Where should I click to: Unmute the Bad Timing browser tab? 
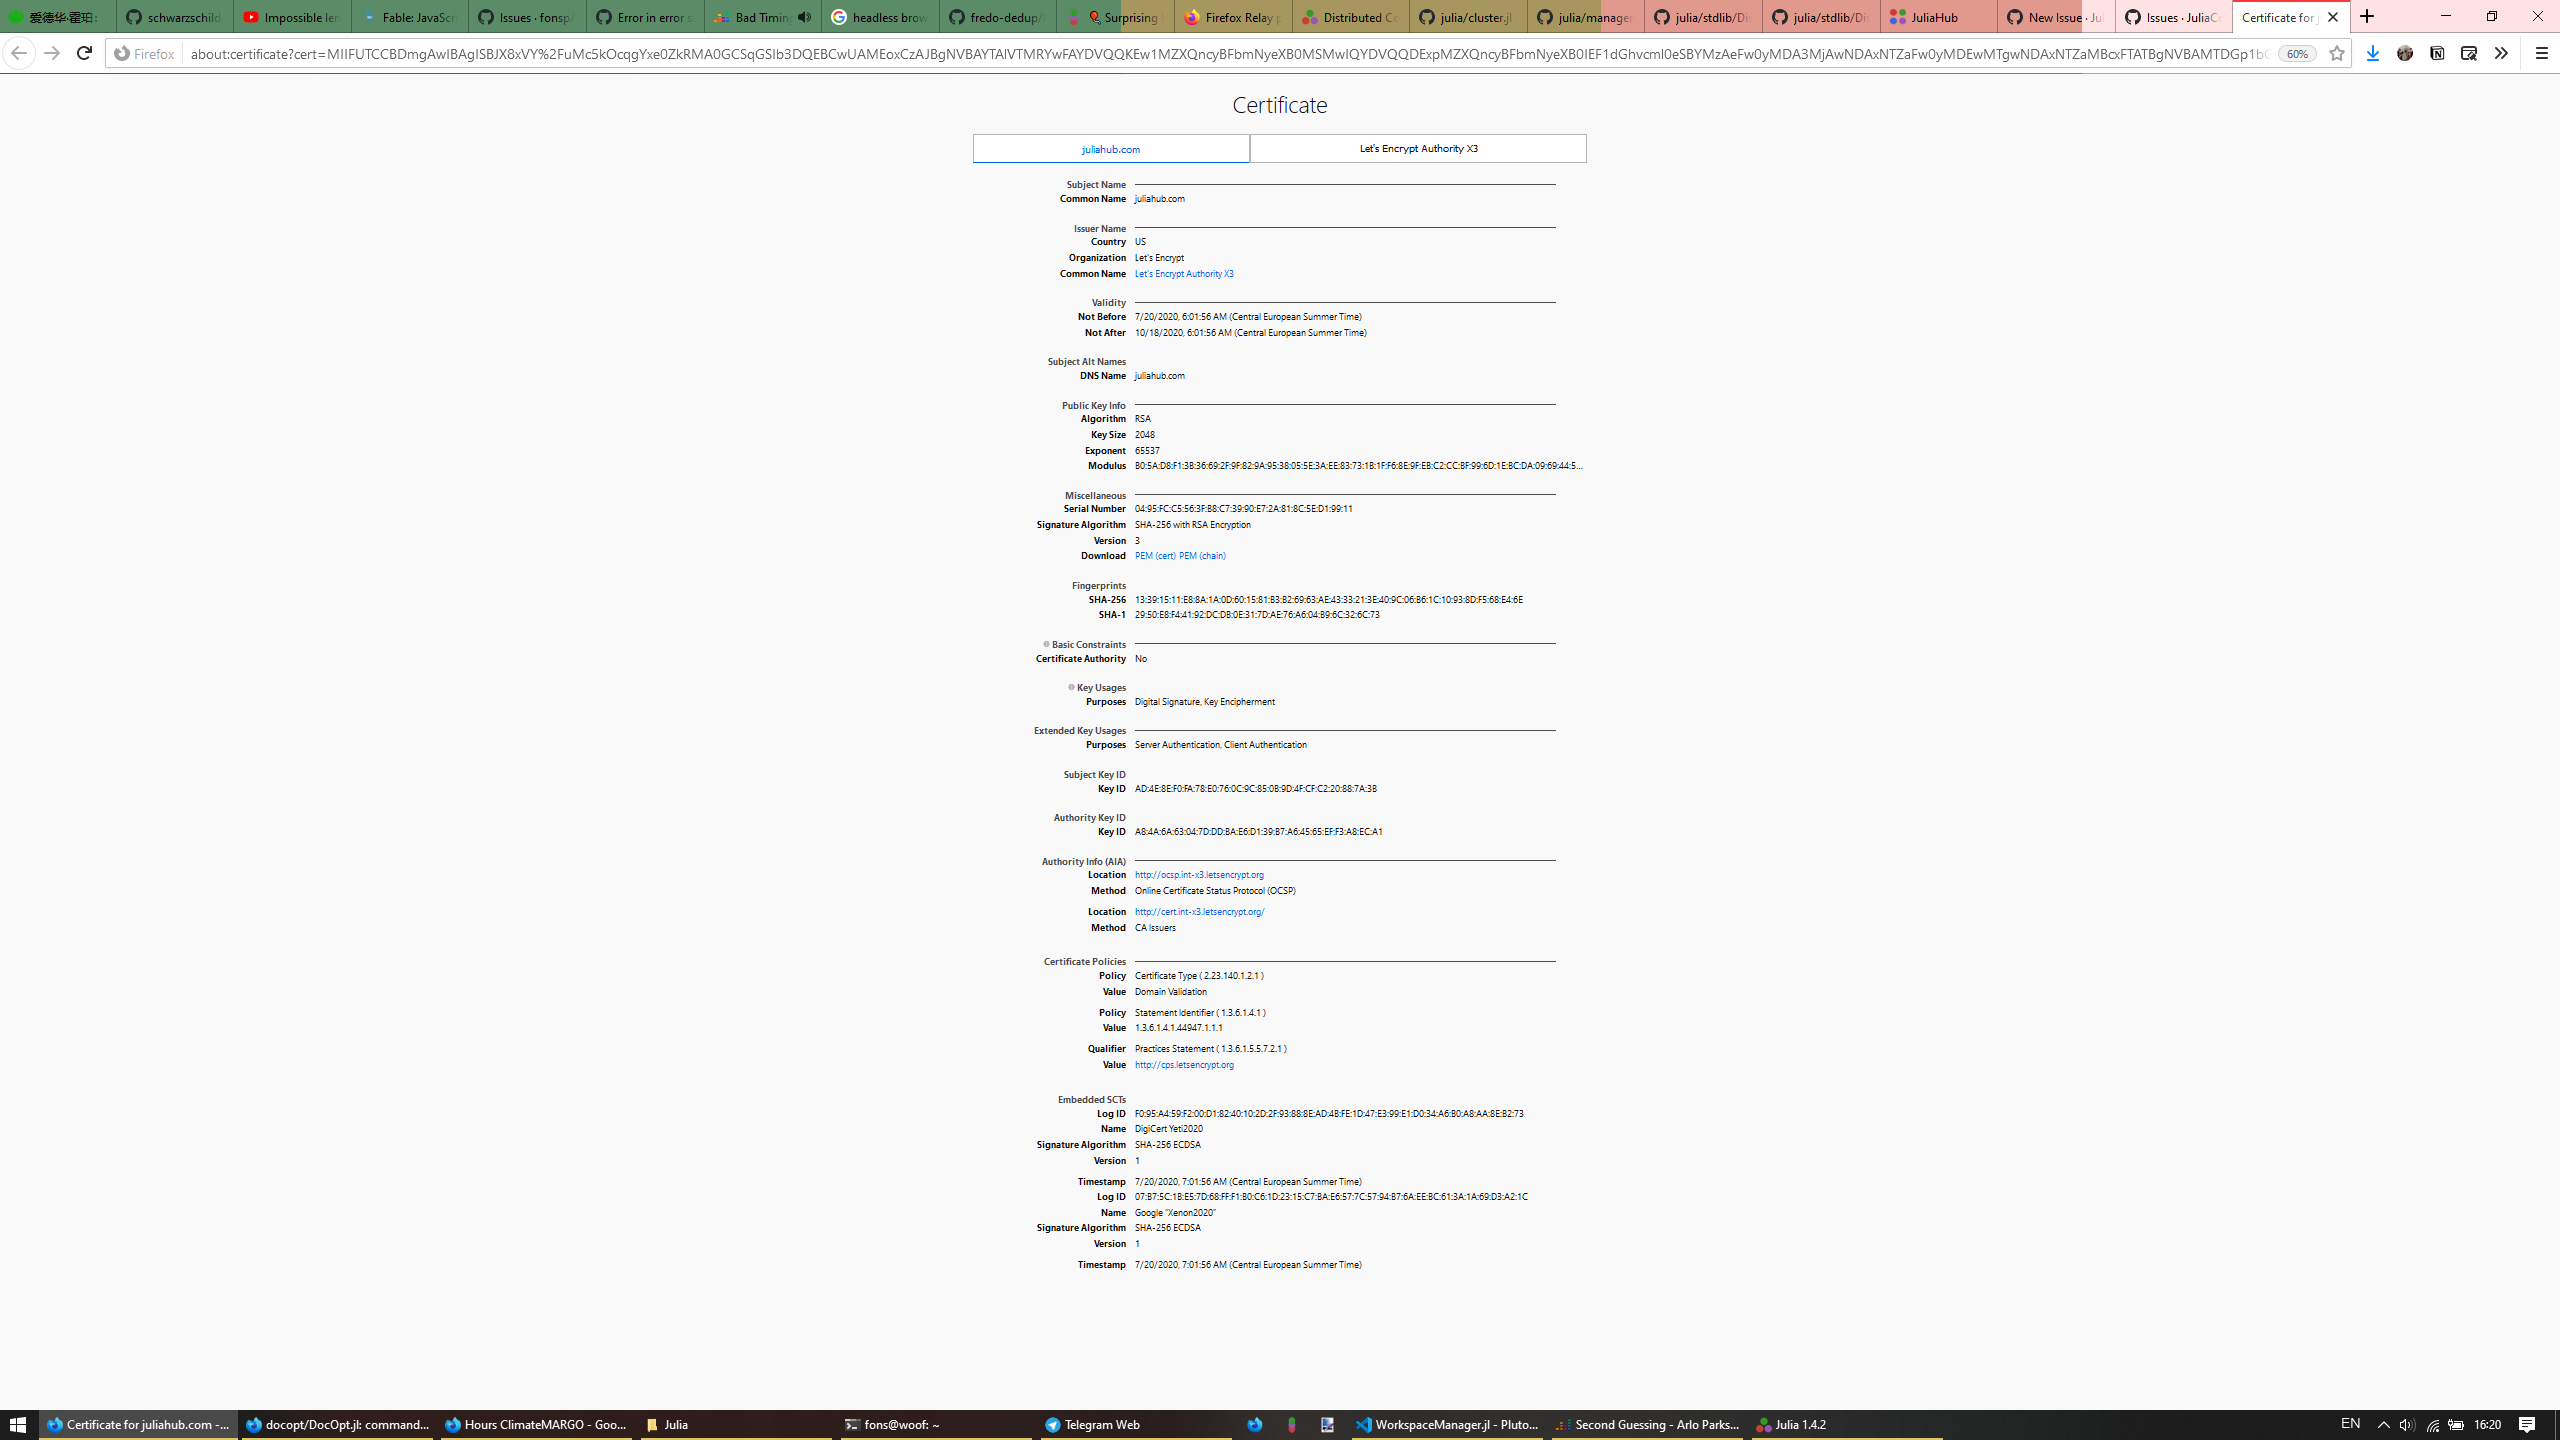804,16
